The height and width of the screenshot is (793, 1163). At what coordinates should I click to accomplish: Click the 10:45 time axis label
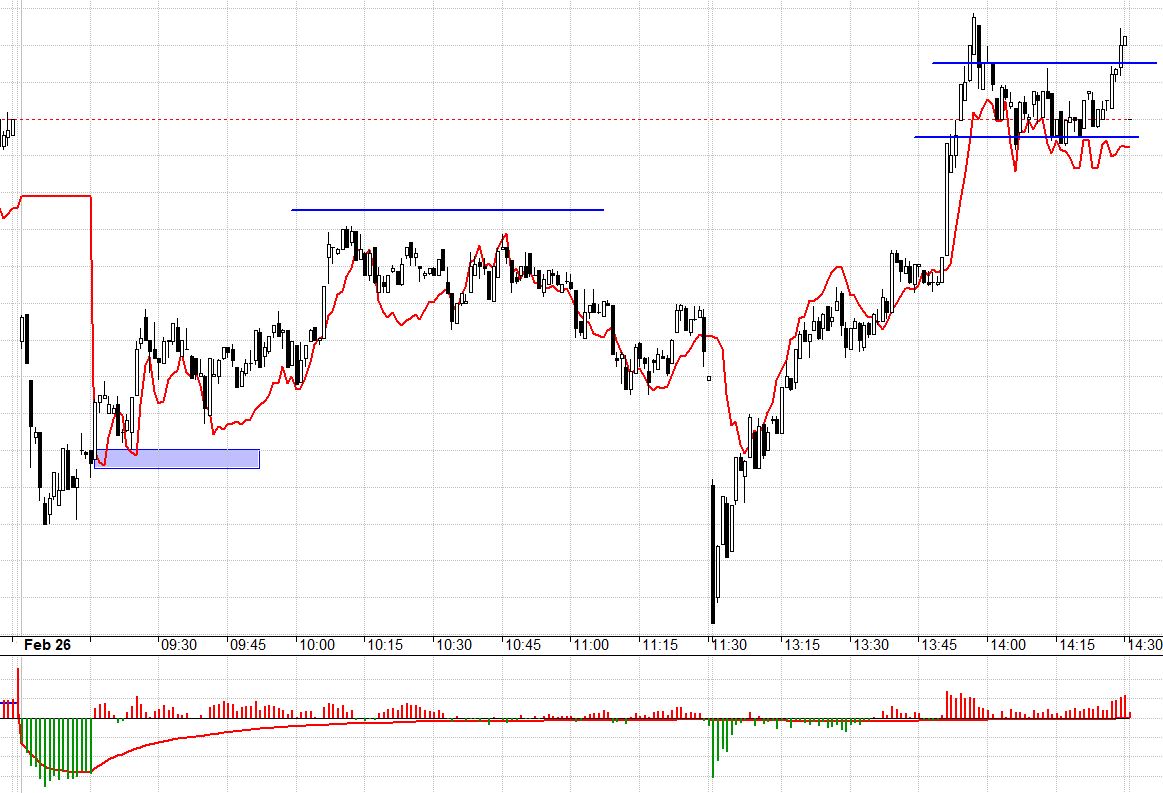pyautogui.click(x=523, y=645)
